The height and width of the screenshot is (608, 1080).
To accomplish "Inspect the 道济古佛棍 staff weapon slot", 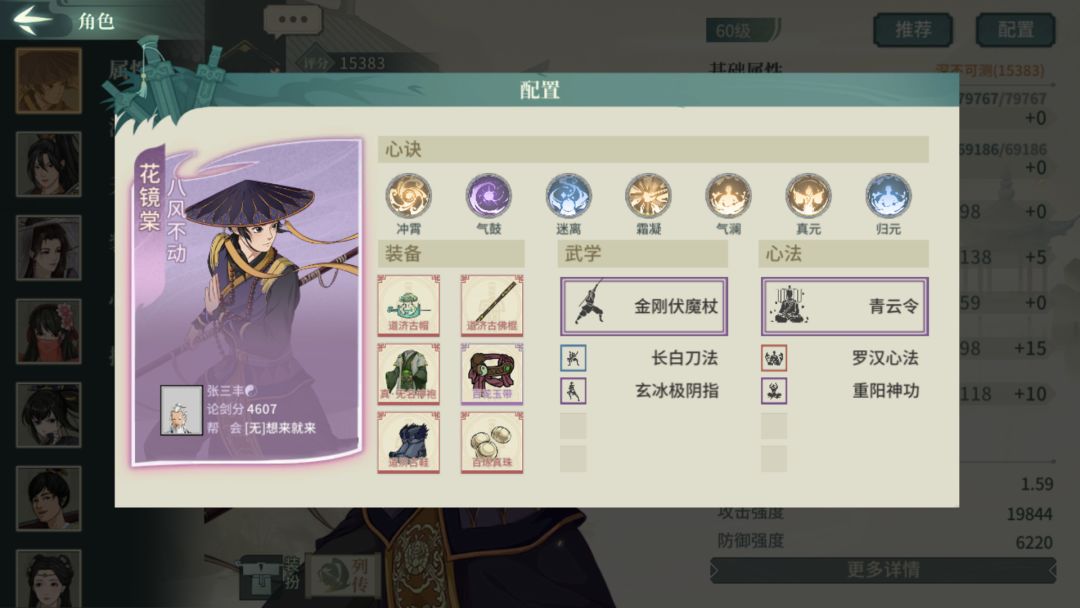I will click(492, 305).
